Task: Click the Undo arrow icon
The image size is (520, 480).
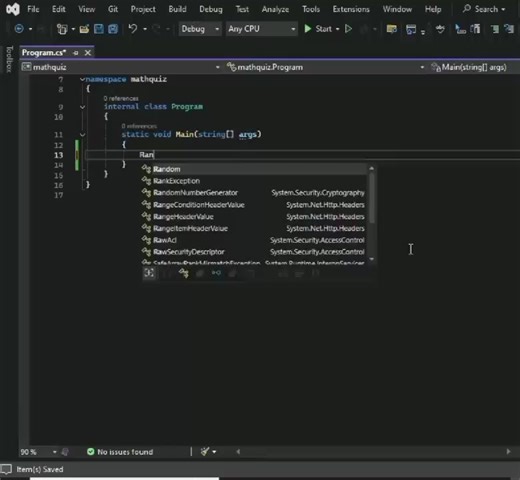Action: click(x=133, y=29)
